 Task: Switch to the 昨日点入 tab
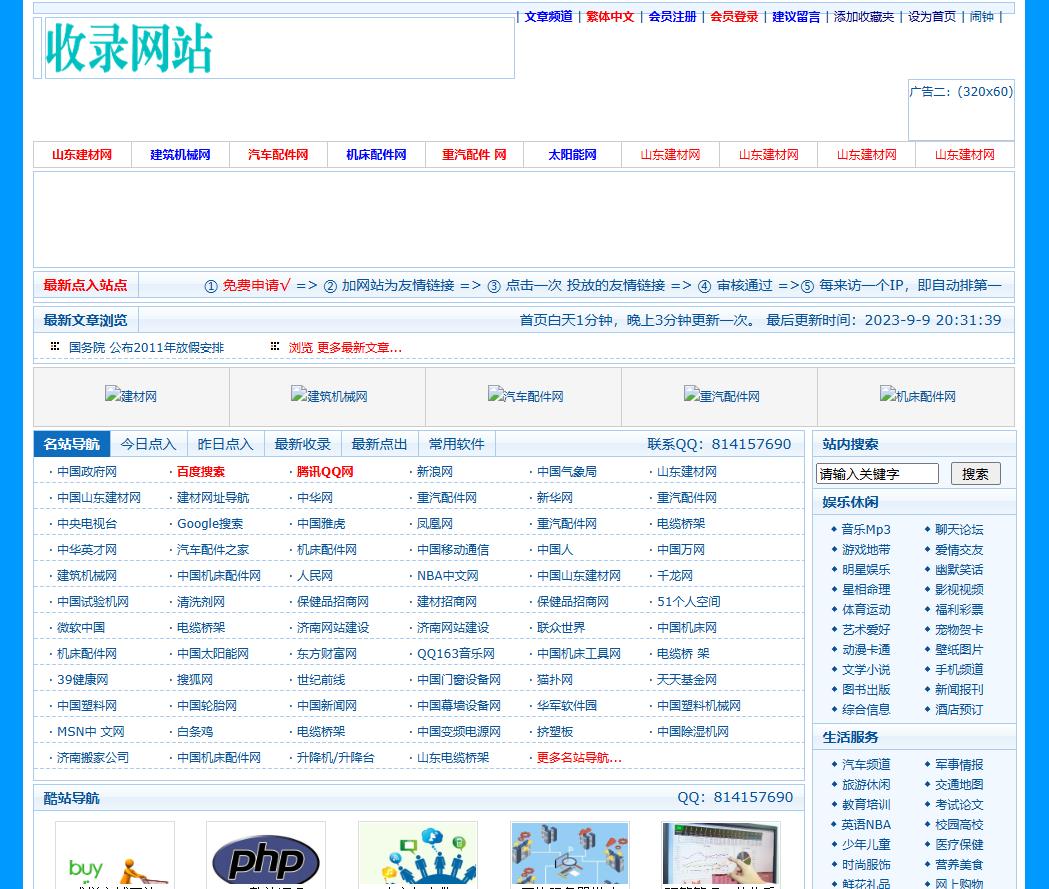225,444
